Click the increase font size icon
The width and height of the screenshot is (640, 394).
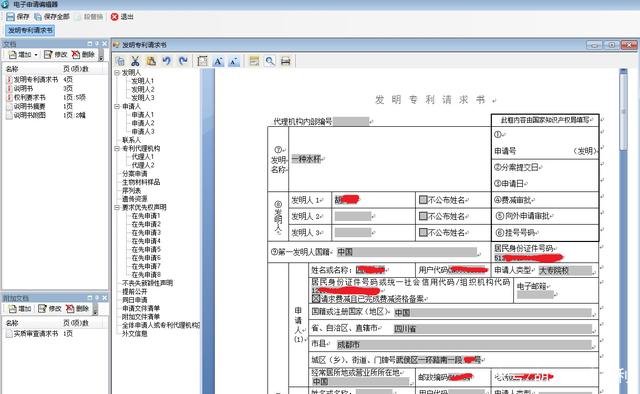218,61
